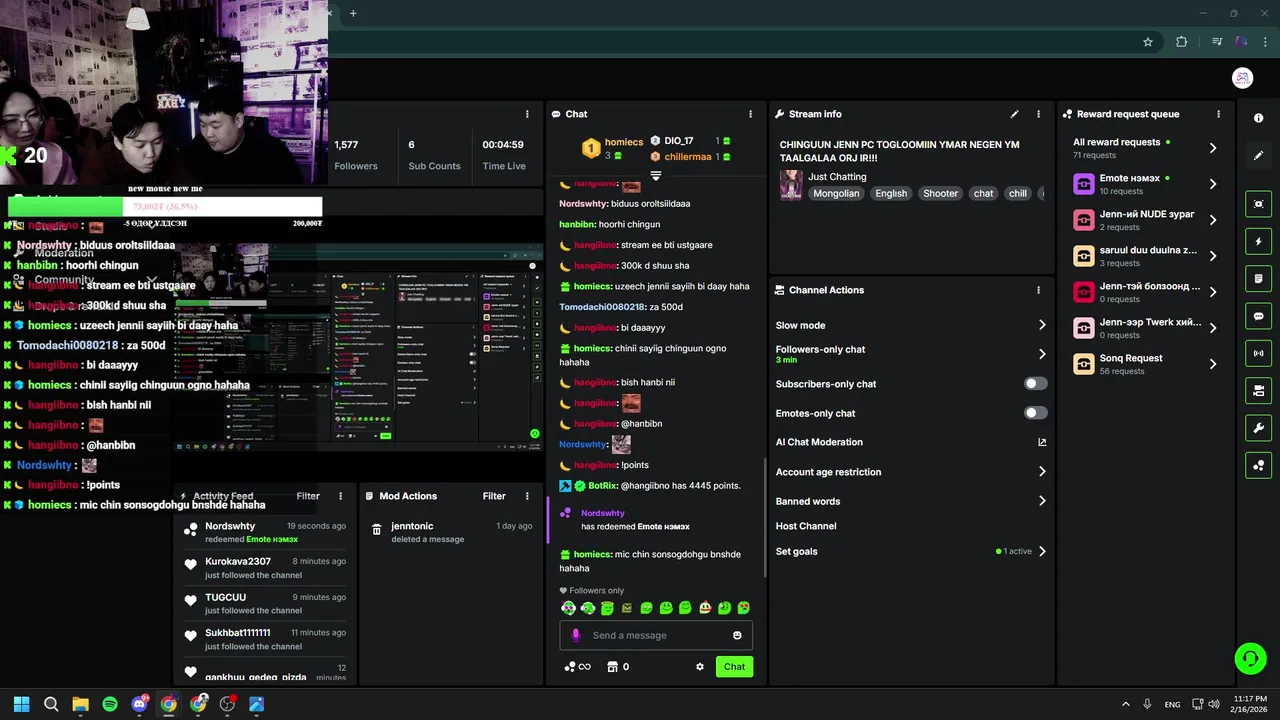Image resolution: width=1280 pixels, height=720 pixels.
Task: Click the Send a message input field
Action: (x=656, y=635)
